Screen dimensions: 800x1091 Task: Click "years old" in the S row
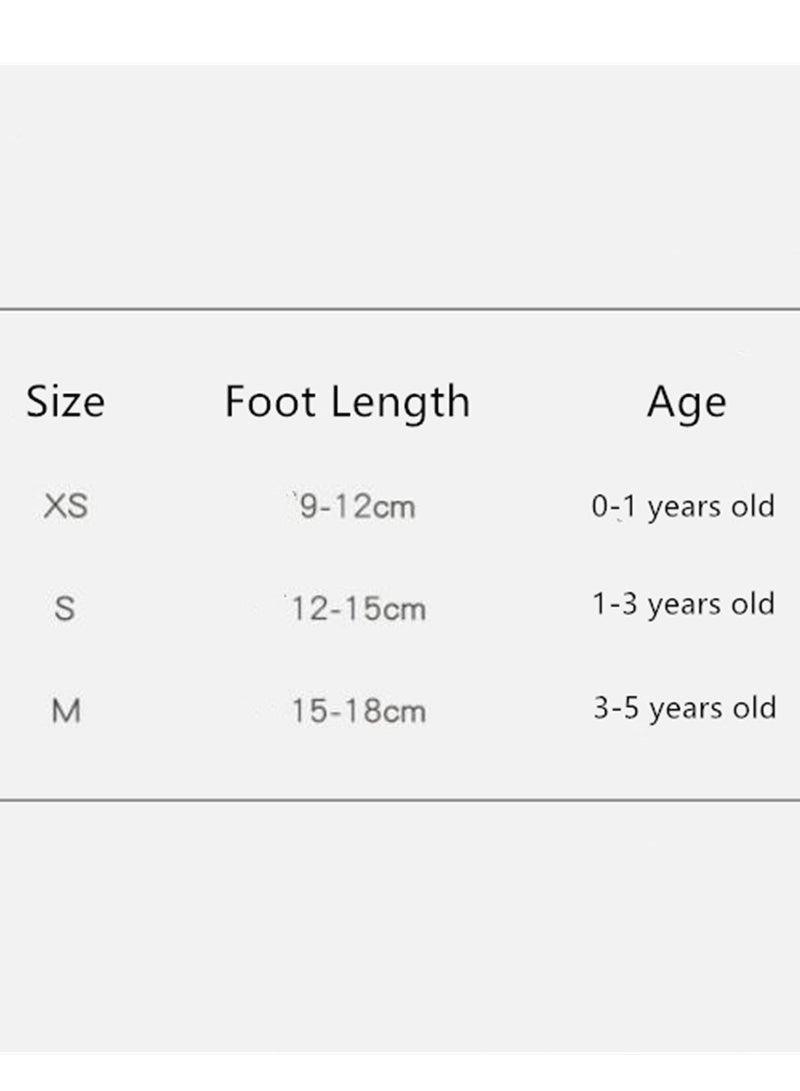click(711, 605)
